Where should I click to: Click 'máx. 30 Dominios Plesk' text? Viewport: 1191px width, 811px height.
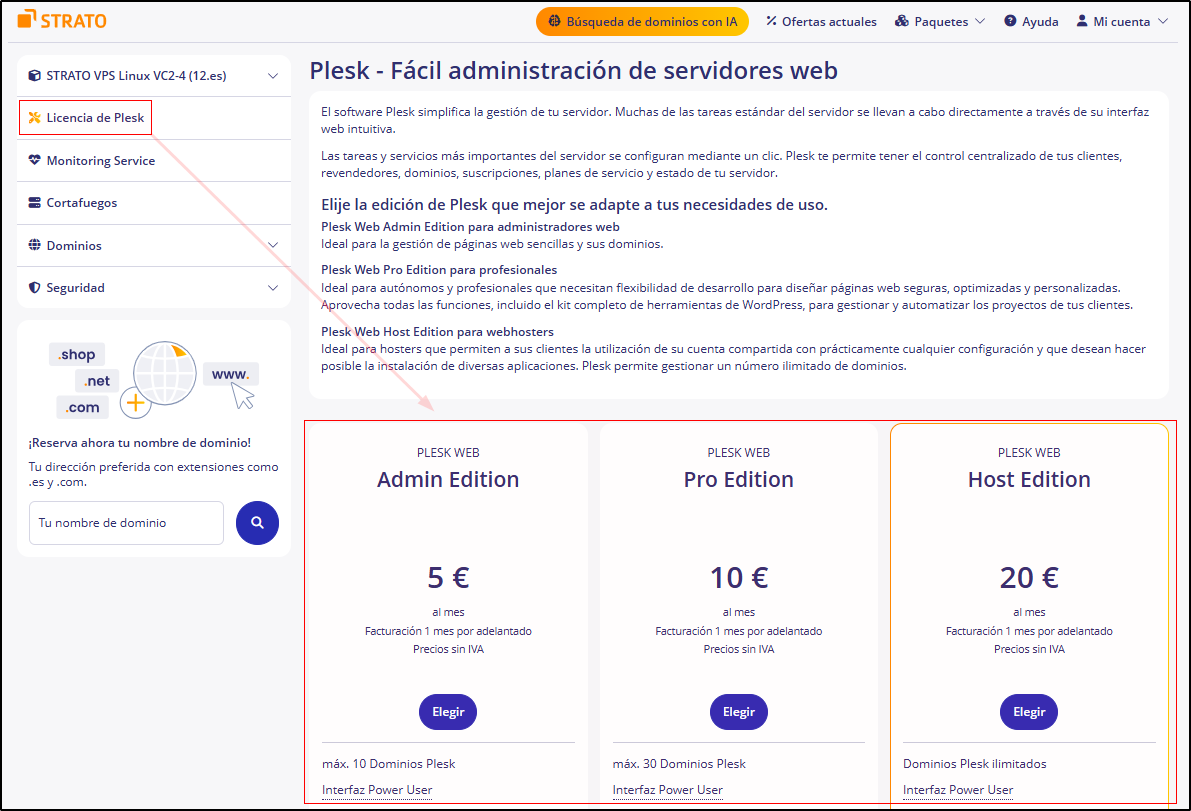[679, 764]
